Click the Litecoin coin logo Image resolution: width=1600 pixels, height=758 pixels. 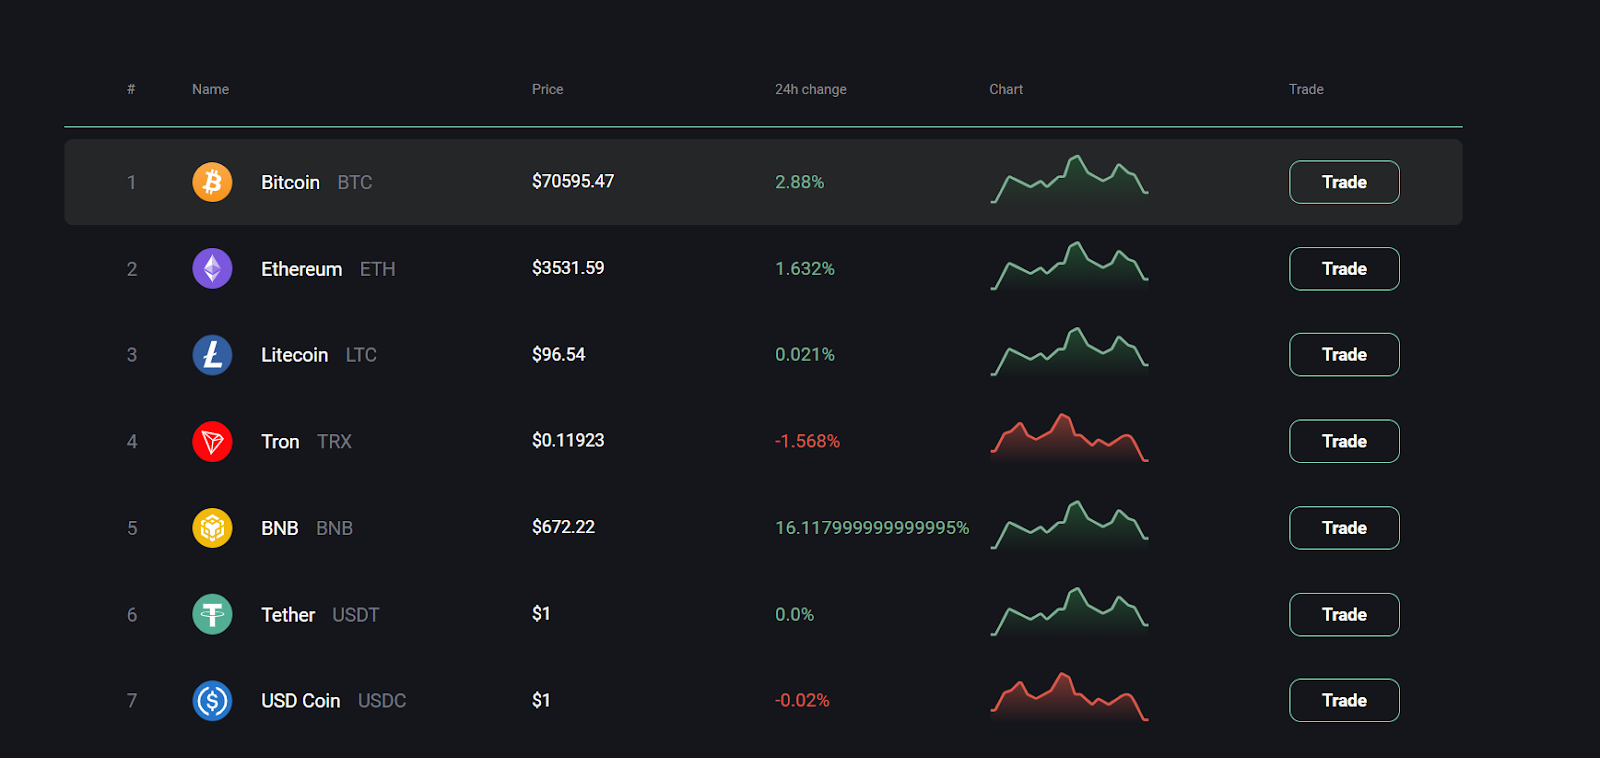(212, 355)
